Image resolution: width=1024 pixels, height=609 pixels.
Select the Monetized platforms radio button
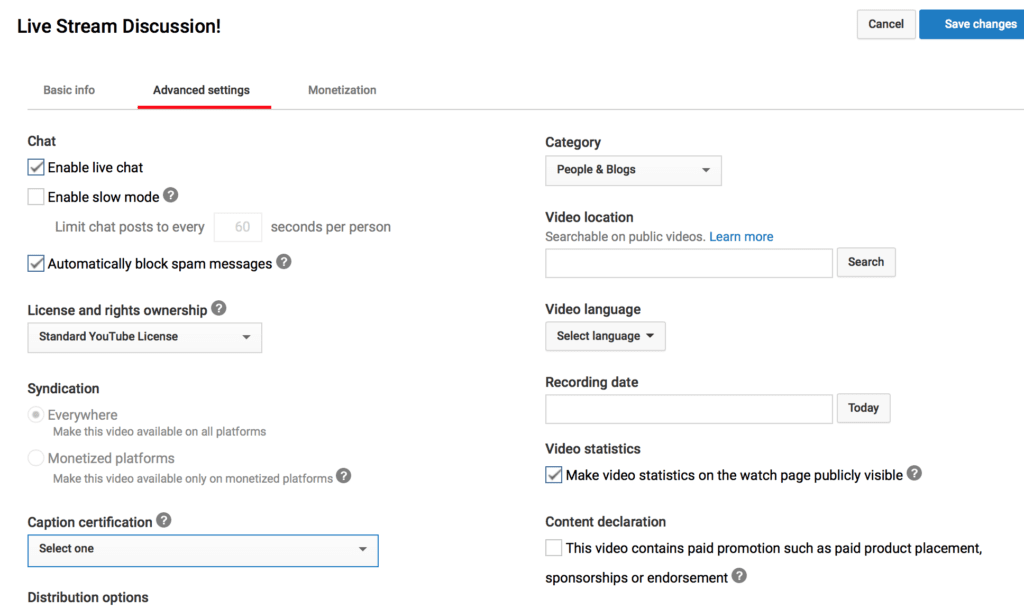coord(36,458)
